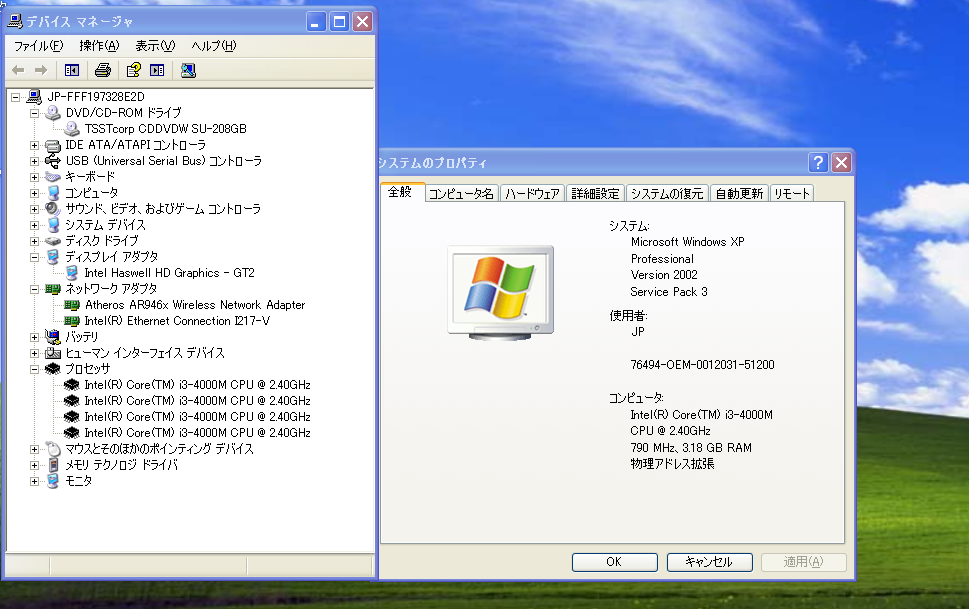Scan for hardware changes icon
Screen dimensions: 969x609
point(188,70)
